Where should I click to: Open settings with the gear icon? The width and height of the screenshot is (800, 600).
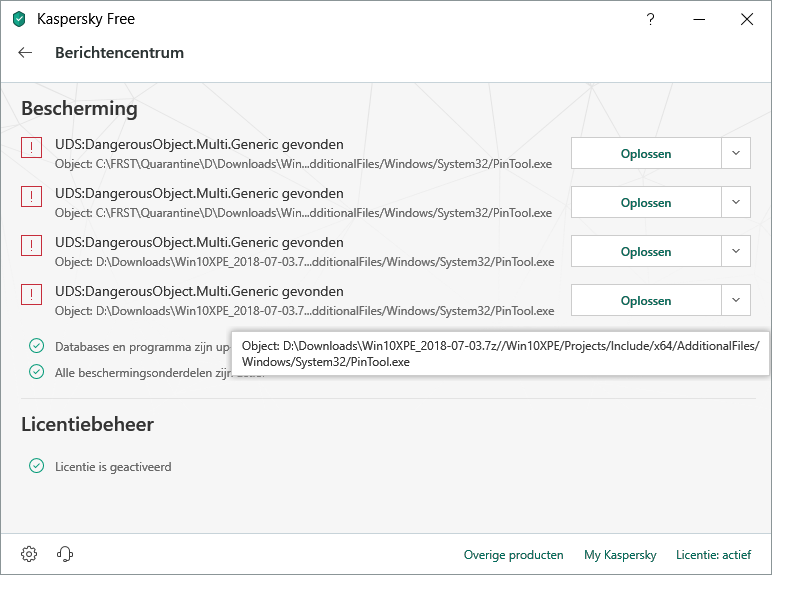tap(29, 554)
